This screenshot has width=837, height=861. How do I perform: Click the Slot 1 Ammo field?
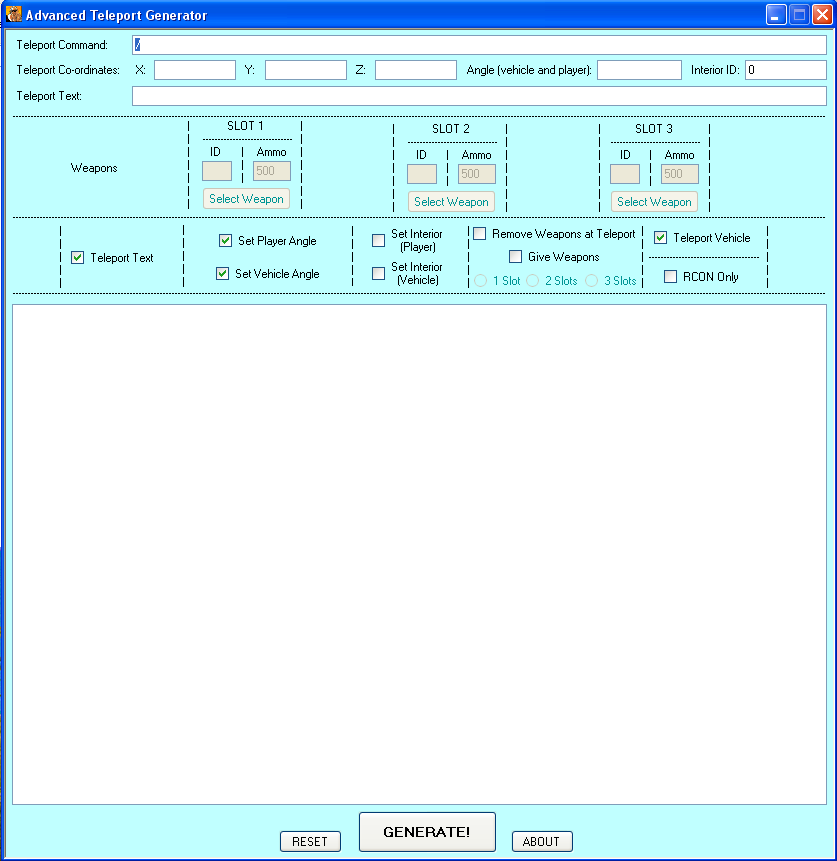[x=272, y=171]
